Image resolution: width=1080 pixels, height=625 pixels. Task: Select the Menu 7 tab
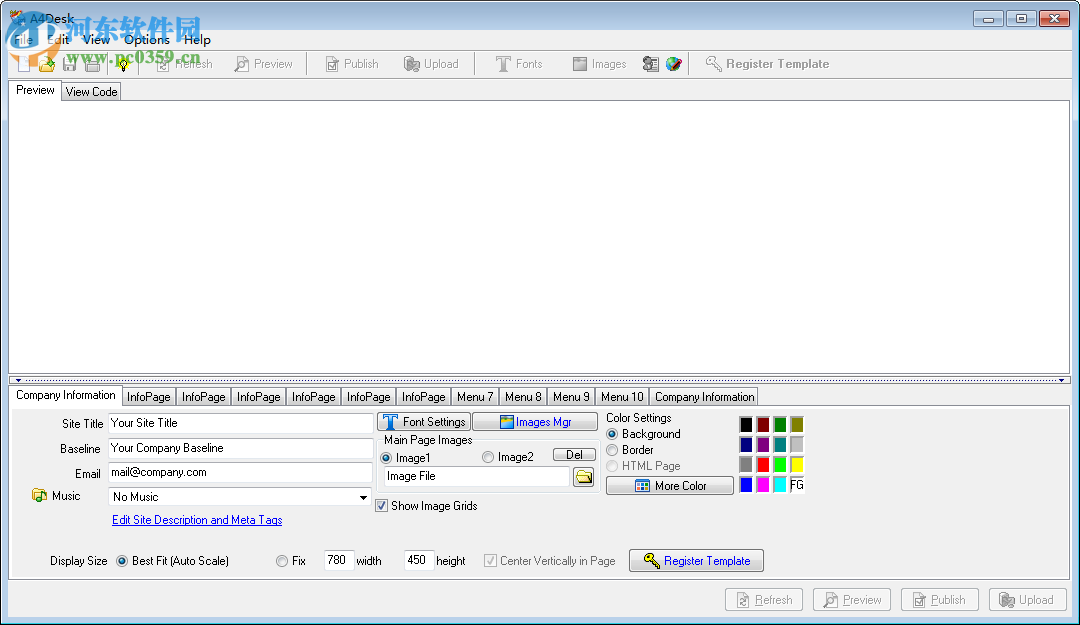(475, 397)
